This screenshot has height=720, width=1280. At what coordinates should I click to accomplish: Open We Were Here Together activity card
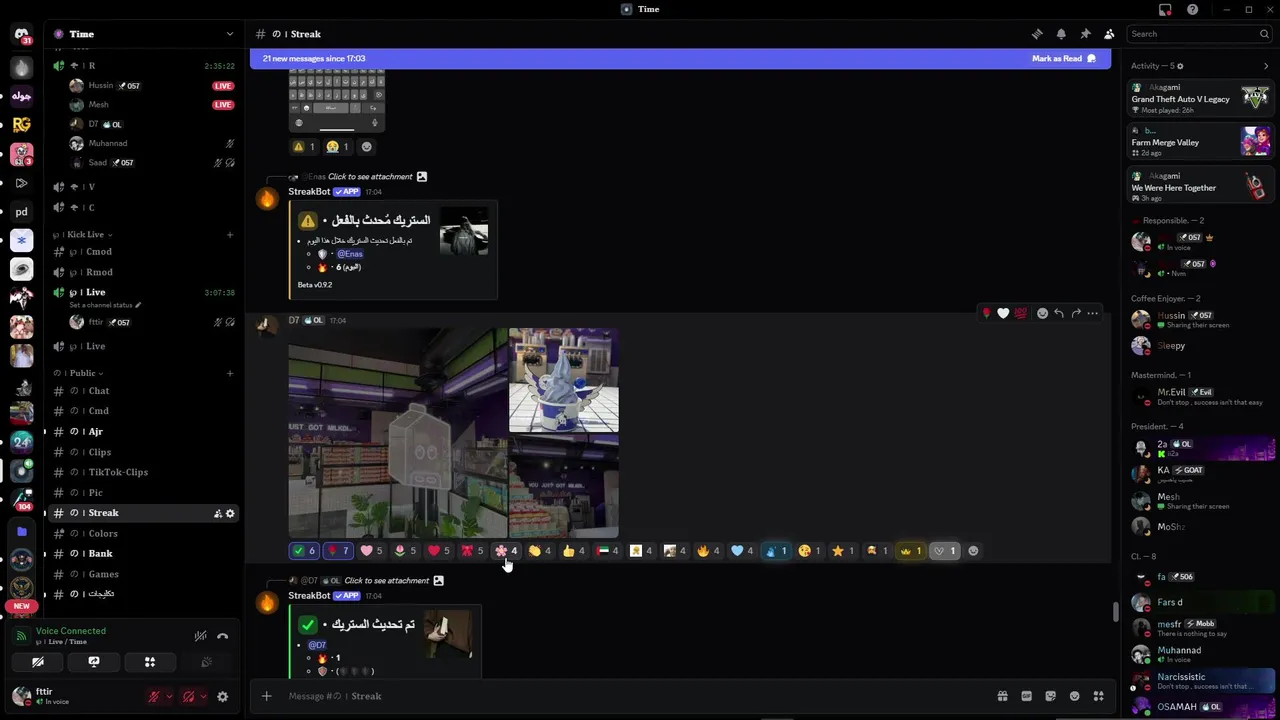[1199, 186]
